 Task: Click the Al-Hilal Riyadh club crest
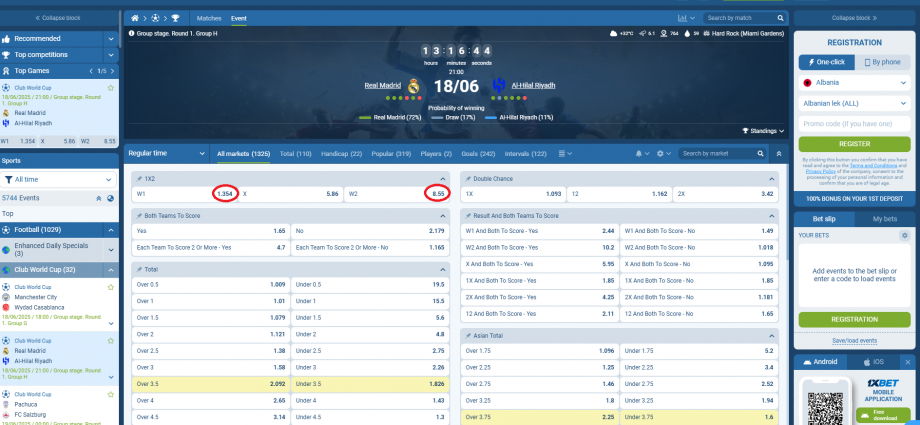(499, 86)
